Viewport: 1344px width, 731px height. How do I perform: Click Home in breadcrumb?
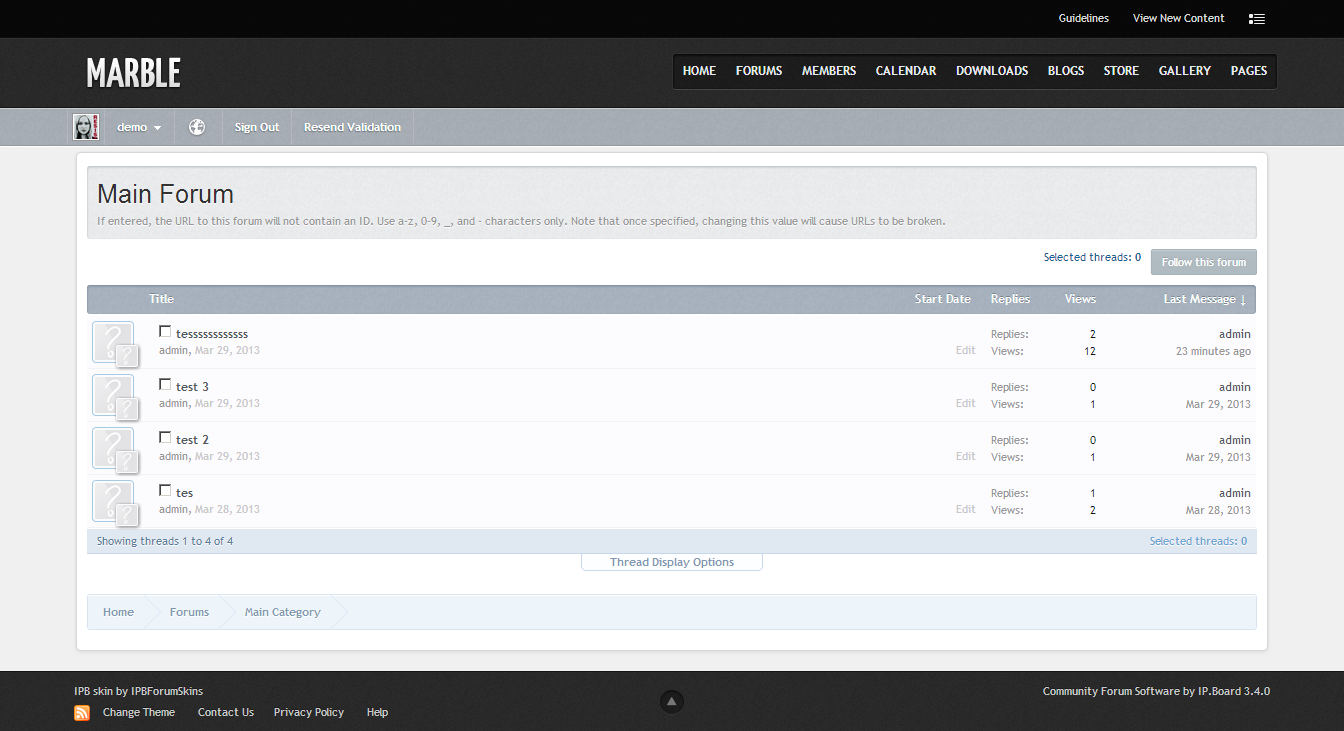point(118,612)
